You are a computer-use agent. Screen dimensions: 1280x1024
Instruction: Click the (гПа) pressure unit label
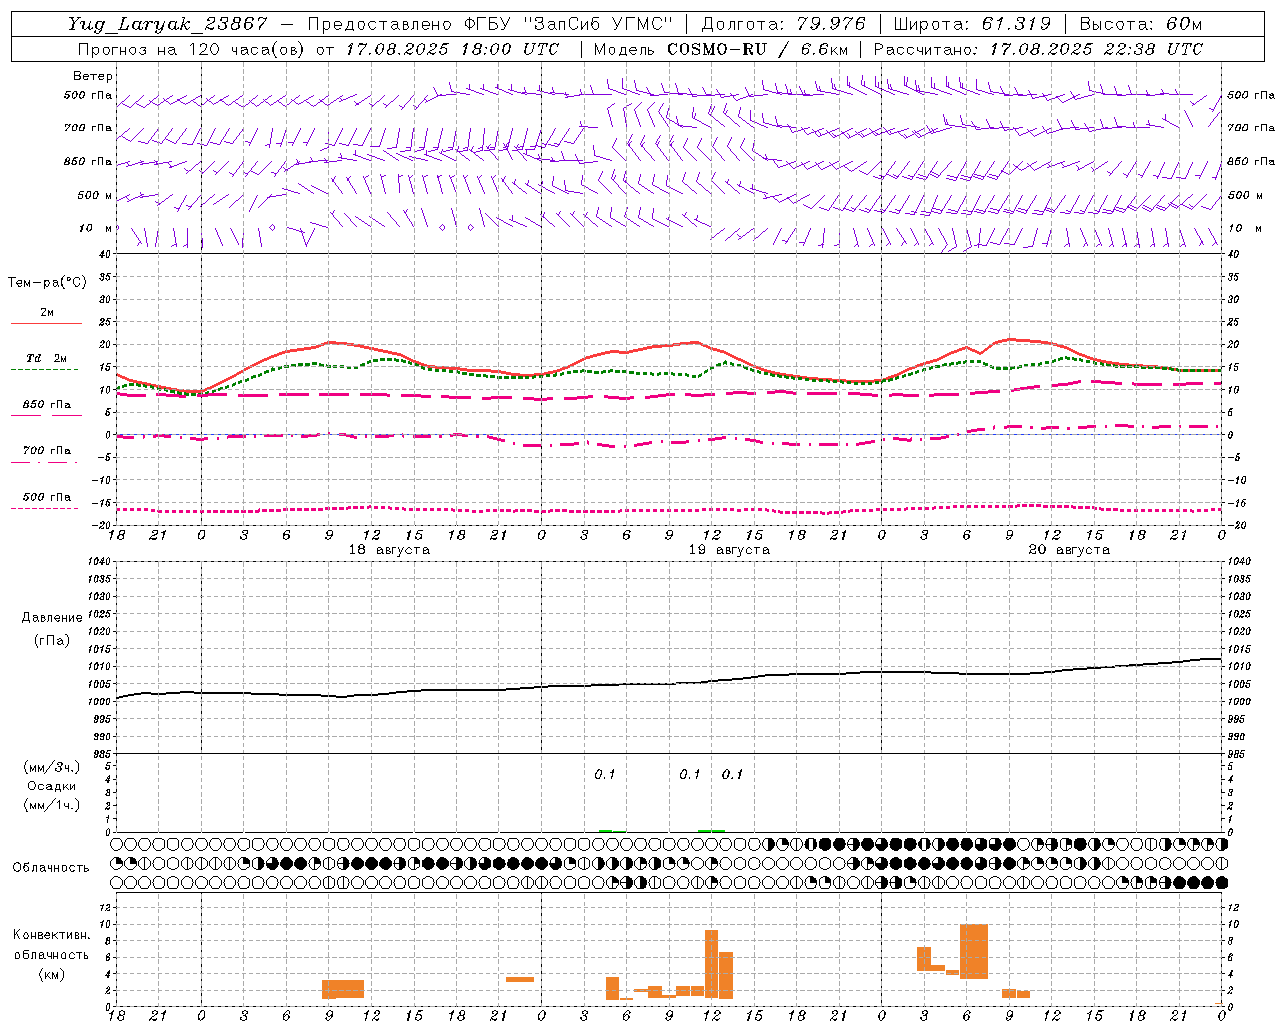click(52, 641)
